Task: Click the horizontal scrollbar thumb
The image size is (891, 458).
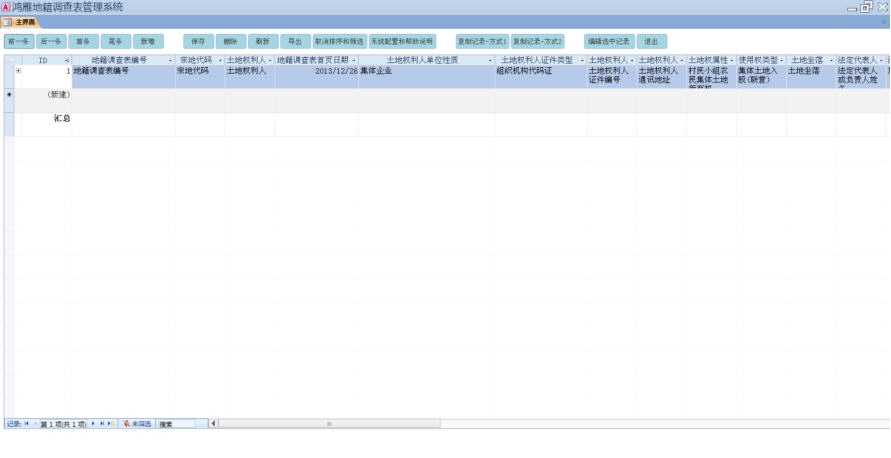Action: click(x=329, y=424)
